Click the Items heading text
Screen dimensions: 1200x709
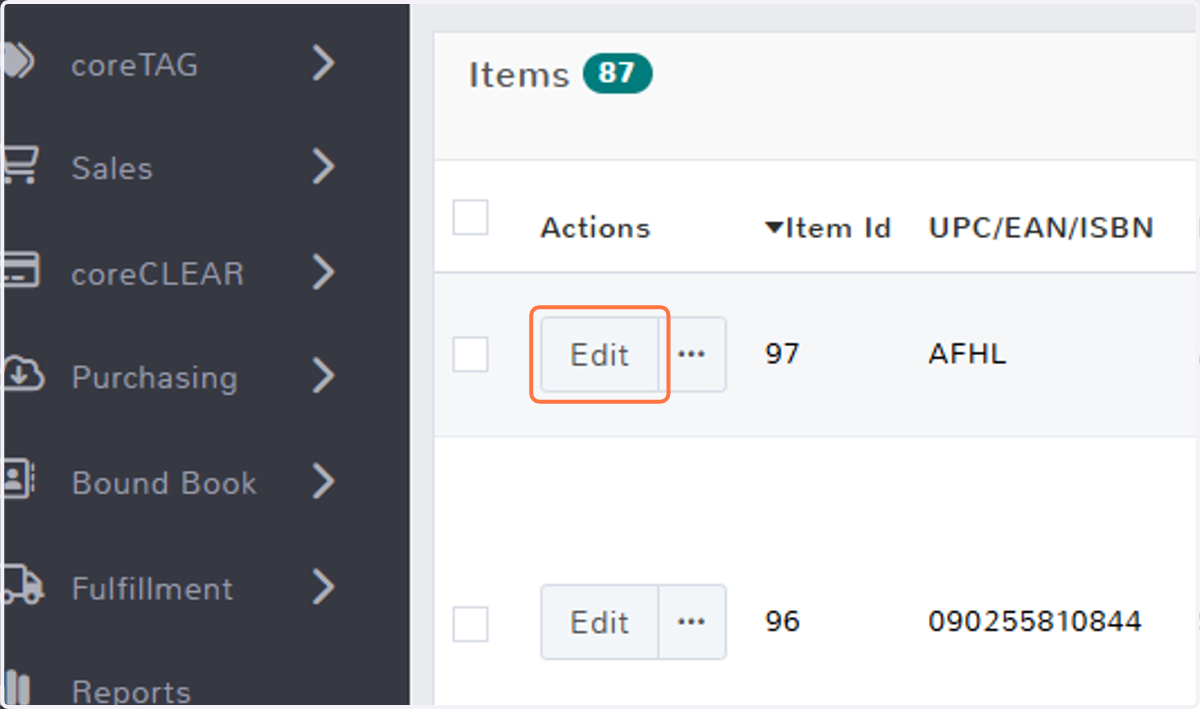click(519, 75)
